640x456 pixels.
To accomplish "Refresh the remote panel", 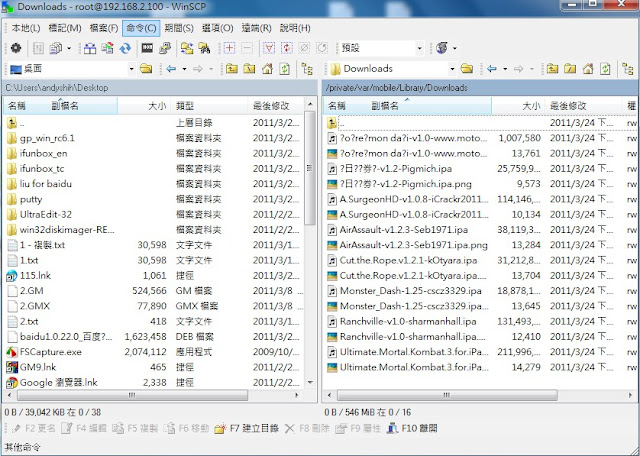I will (x=605, y=69).
